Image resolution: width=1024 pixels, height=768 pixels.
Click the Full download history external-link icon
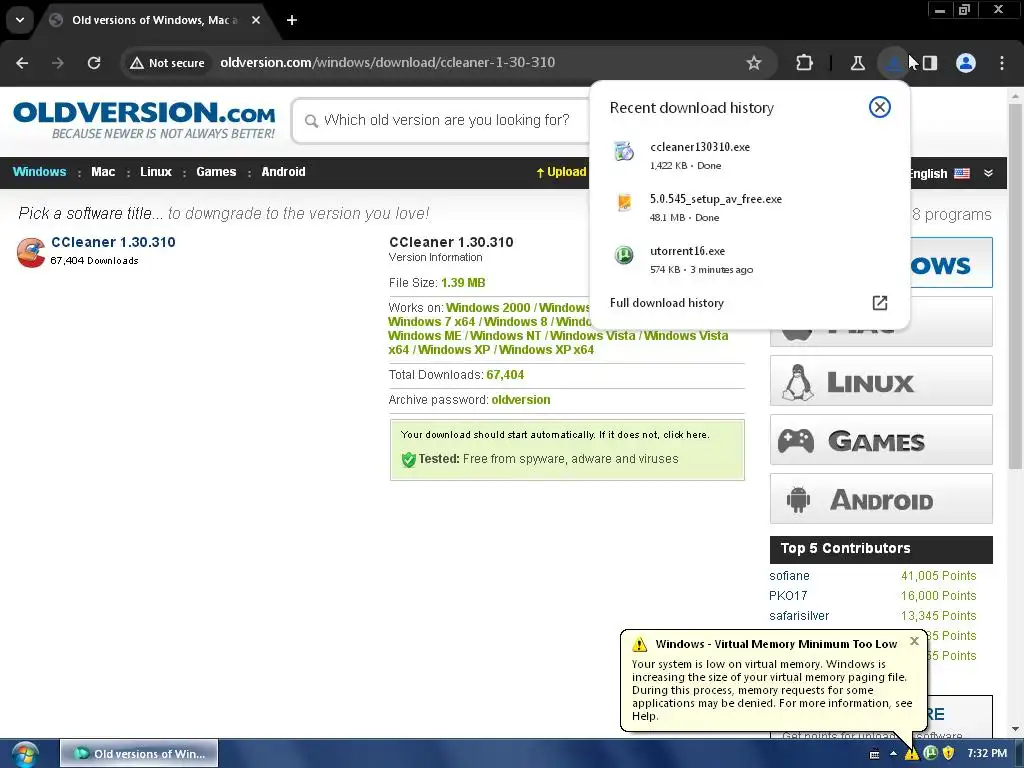coord(880,303)
